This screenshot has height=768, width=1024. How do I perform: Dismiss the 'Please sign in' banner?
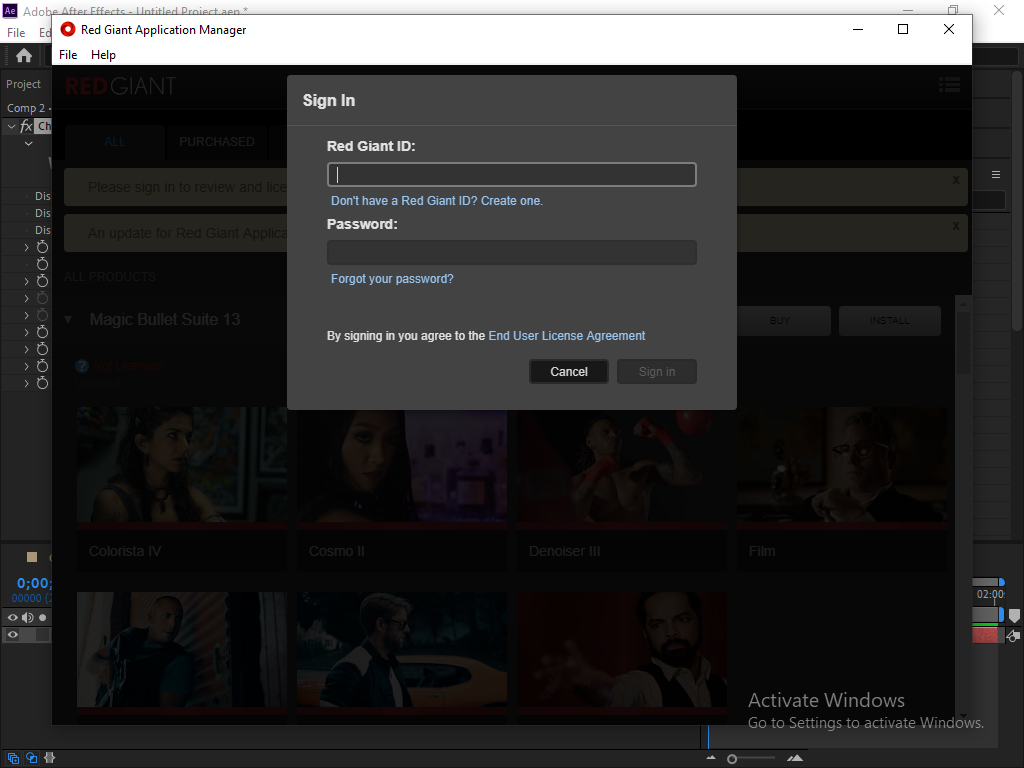coord(955,180)
